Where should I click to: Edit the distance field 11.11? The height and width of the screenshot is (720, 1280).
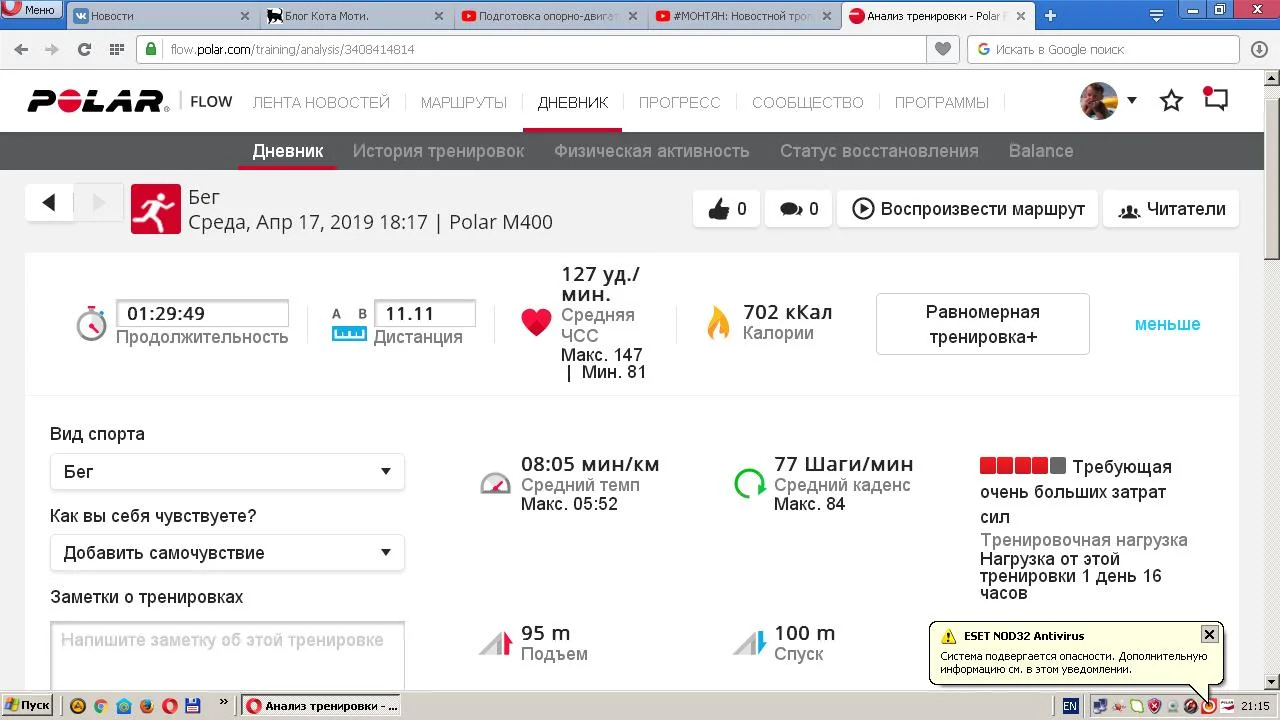[424, 313]
